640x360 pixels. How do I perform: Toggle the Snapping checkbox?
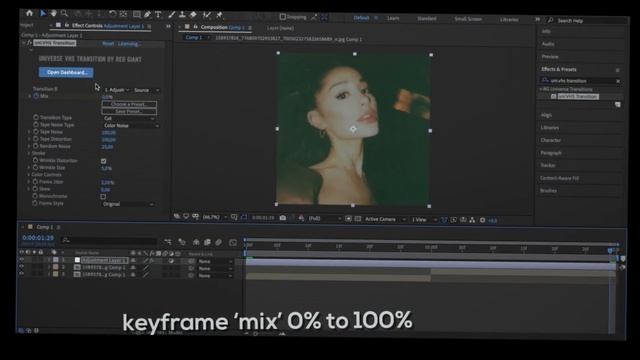[x=282, y=17]
